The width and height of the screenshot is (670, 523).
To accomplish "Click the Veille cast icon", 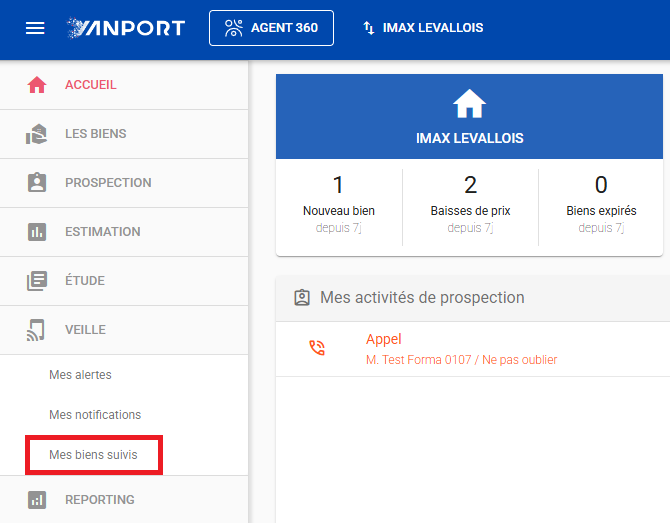I will [x=35, y=330].
